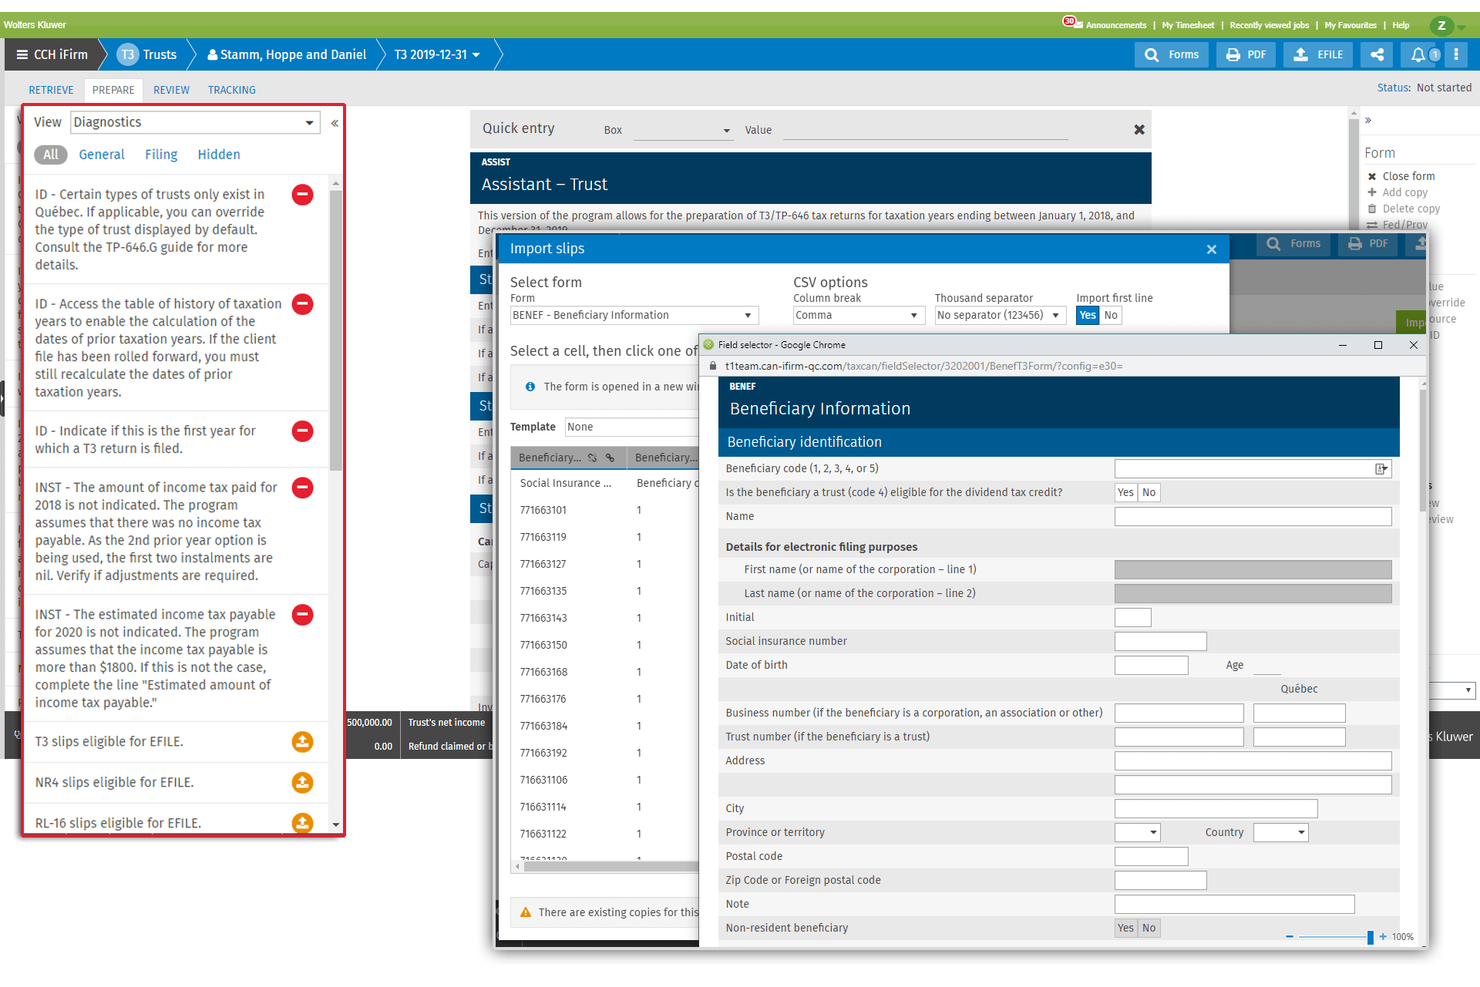Screen dimensions: 1480x987
Task: Select No for dividend tax credit eligibility
Action: tap(1149, 493)
